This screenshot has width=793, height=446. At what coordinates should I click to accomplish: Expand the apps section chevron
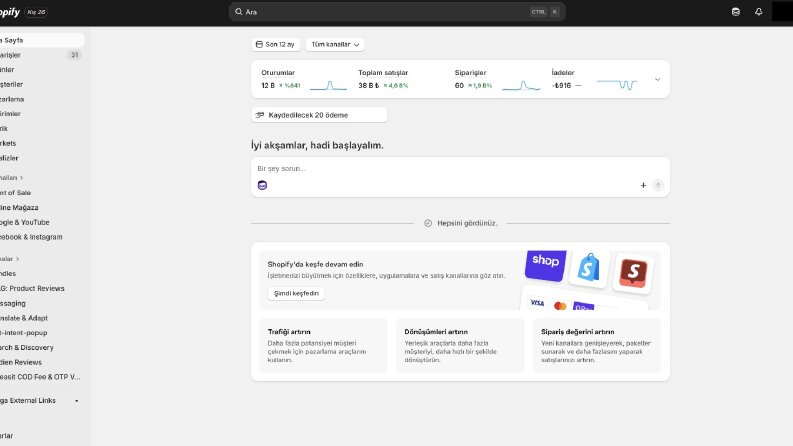click(x=17, y=259)
